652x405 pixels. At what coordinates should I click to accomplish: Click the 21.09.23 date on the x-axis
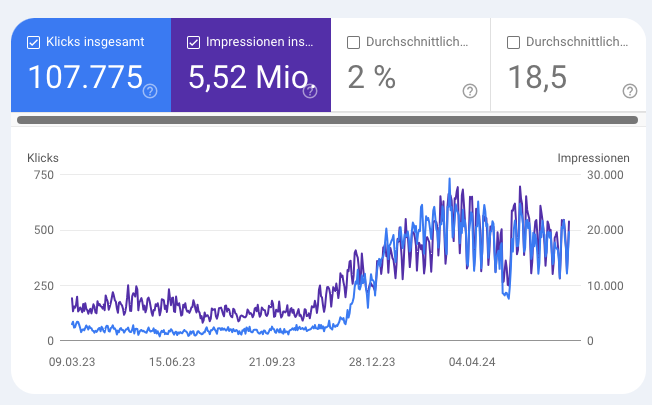coord(272,363)
